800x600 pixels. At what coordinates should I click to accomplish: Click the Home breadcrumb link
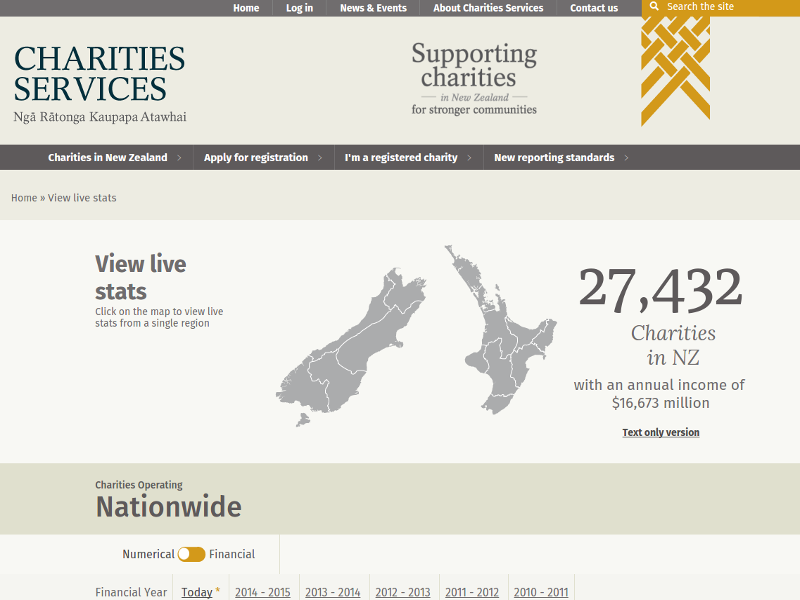click(24, 198)
